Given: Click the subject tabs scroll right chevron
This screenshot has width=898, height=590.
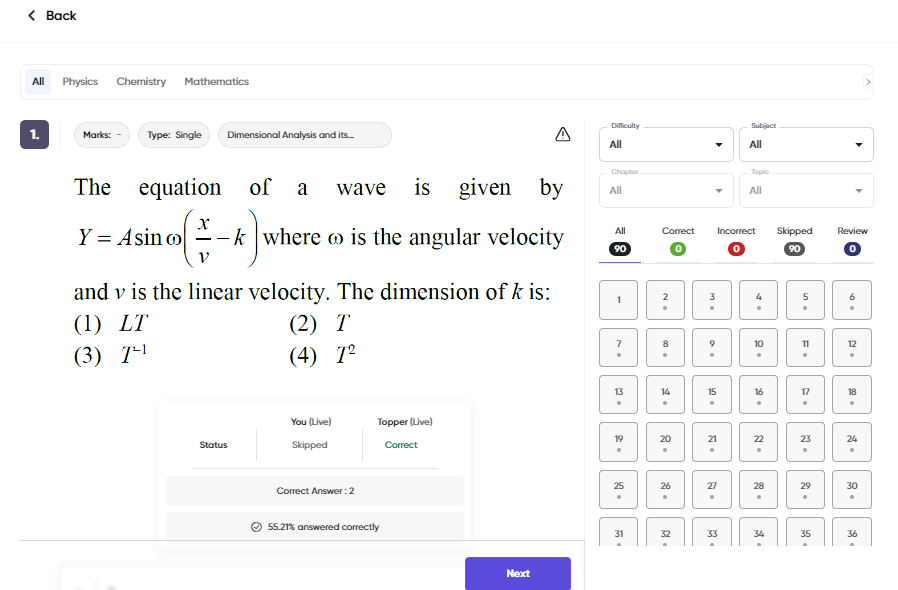Looking at the screenshot, I should point(868,82).
